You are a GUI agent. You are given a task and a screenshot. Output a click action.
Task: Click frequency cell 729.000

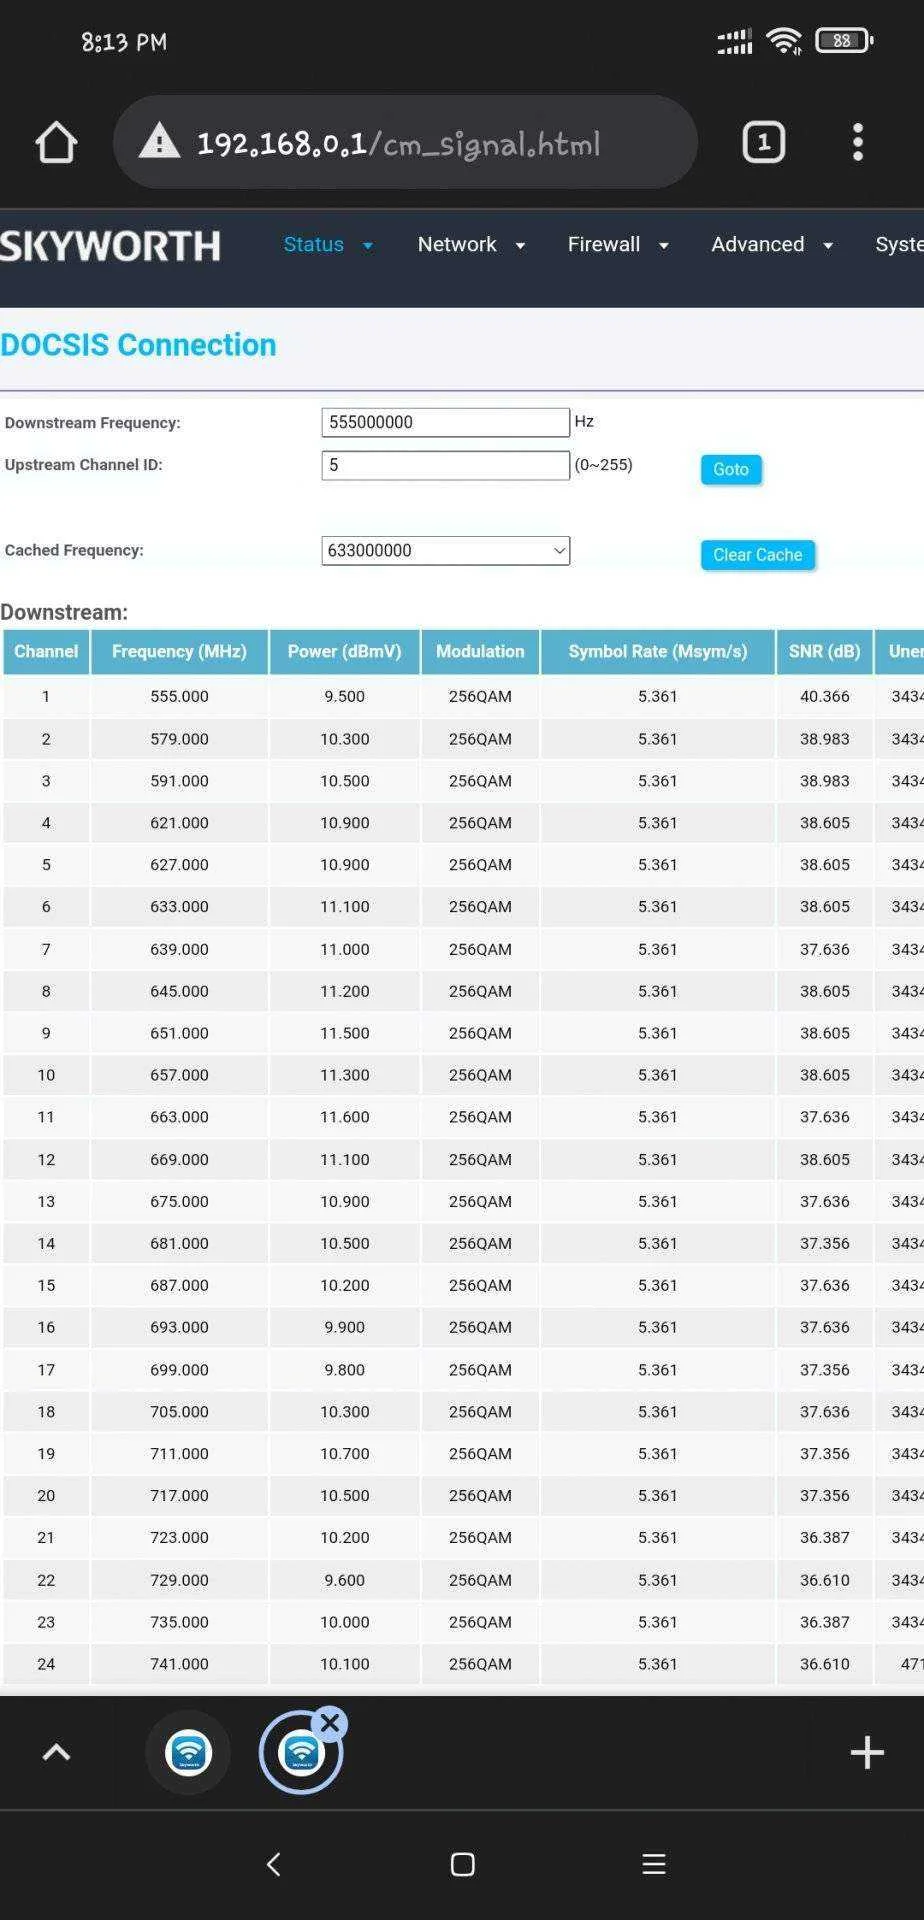click(x=179, y=1580)
